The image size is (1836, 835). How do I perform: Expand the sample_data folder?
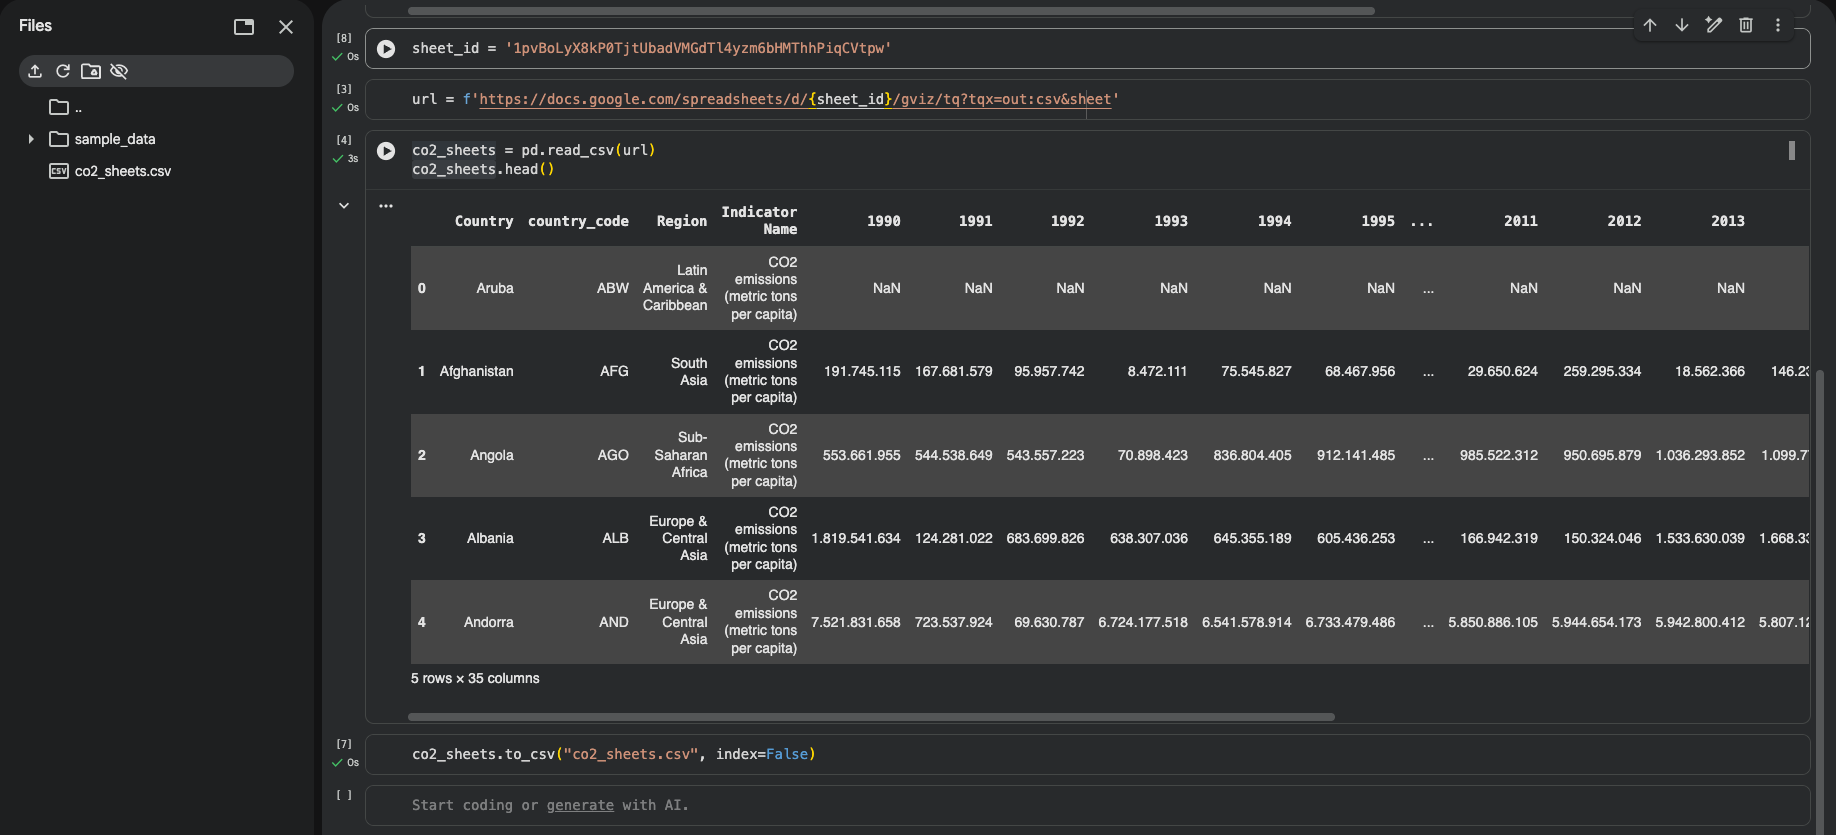pyautogui.click(x=31, y=139)
